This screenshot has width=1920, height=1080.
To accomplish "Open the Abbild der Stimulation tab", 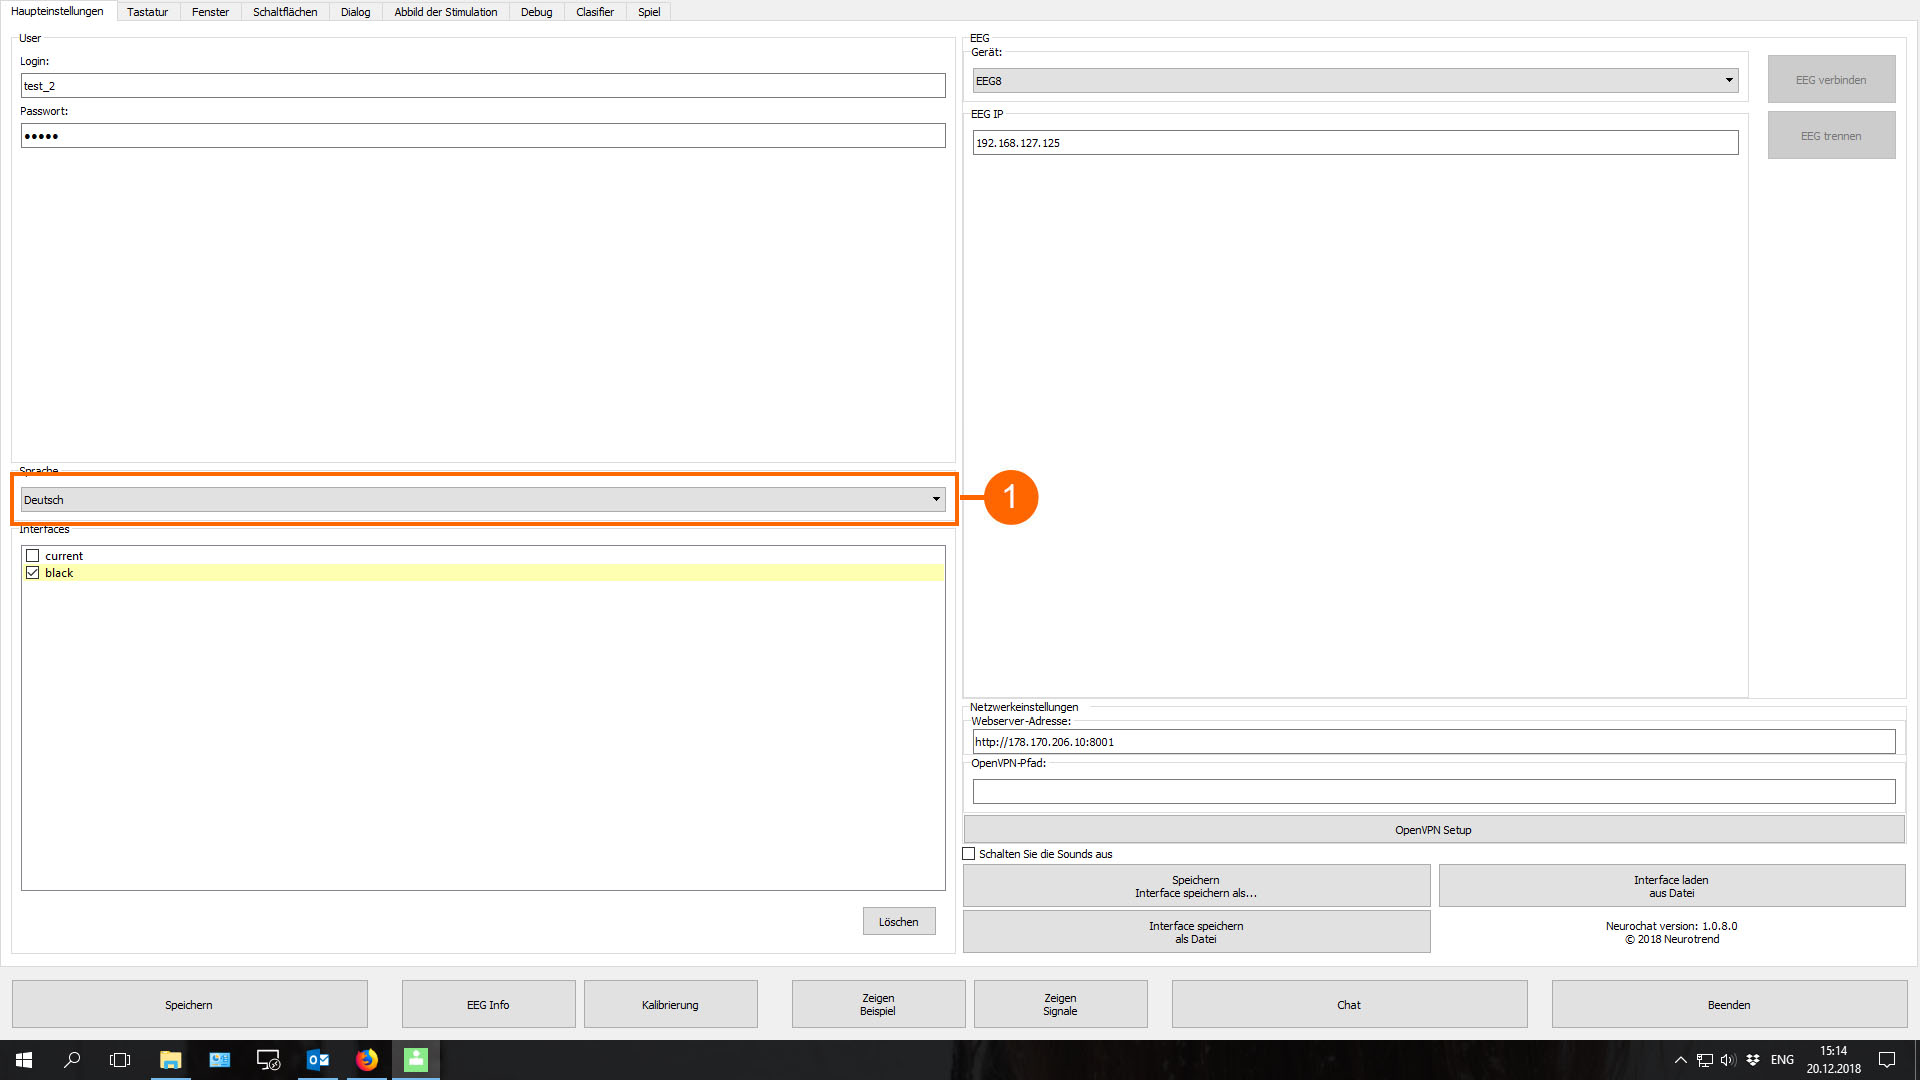I will click(x=445, y=12).
